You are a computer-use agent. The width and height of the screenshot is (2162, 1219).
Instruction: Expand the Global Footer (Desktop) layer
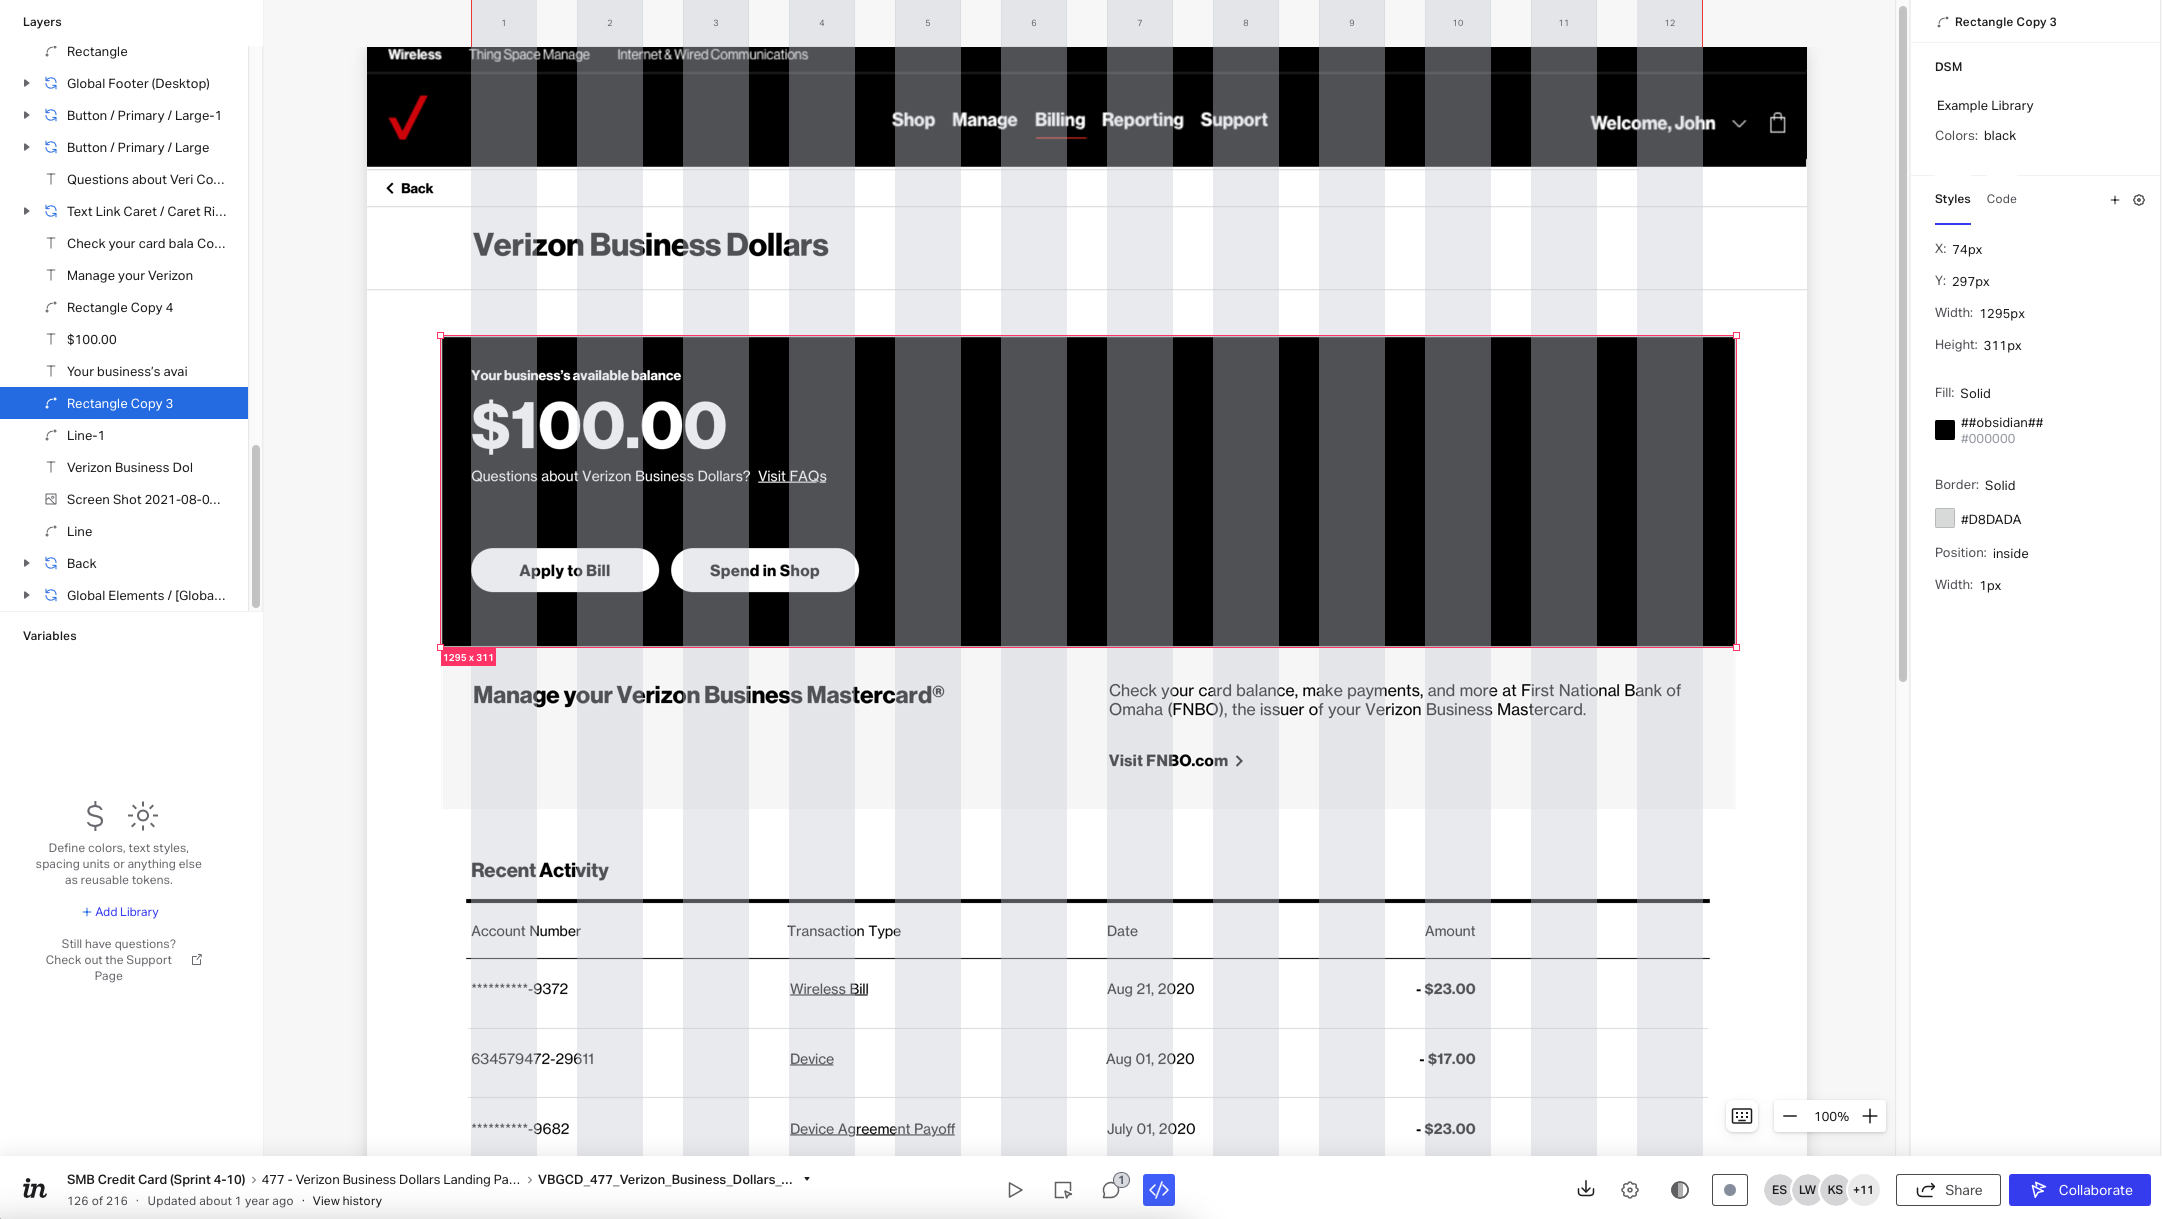[x=26, y=83]
